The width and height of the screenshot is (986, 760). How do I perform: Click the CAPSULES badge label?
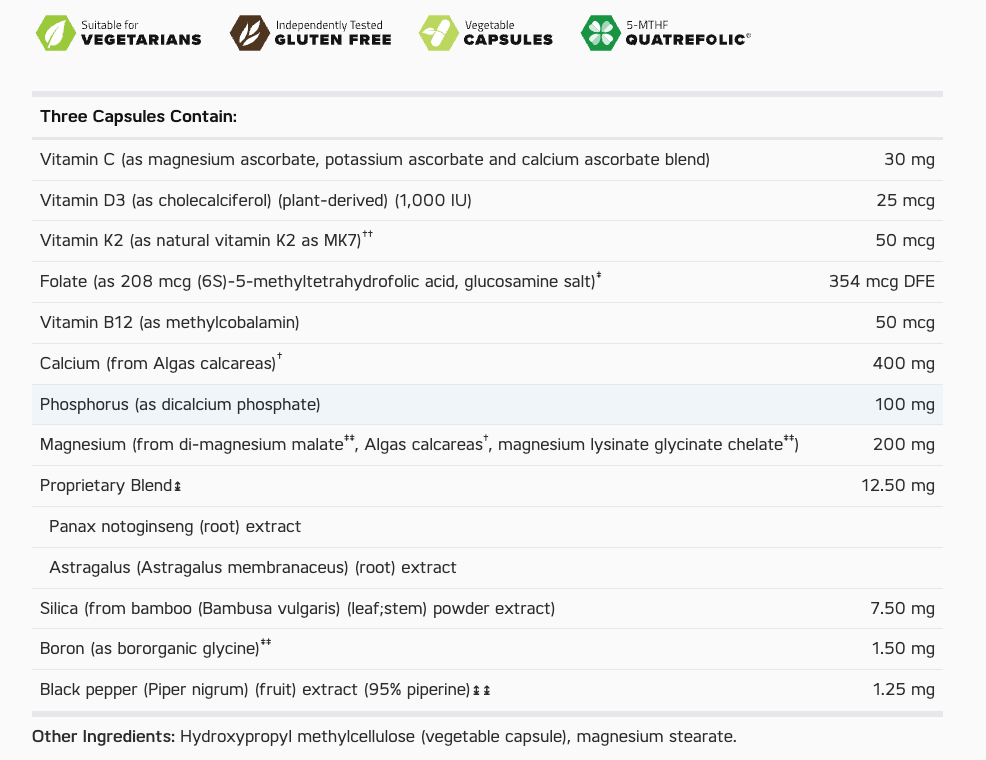pyautogui.click(x=508, y=40)
